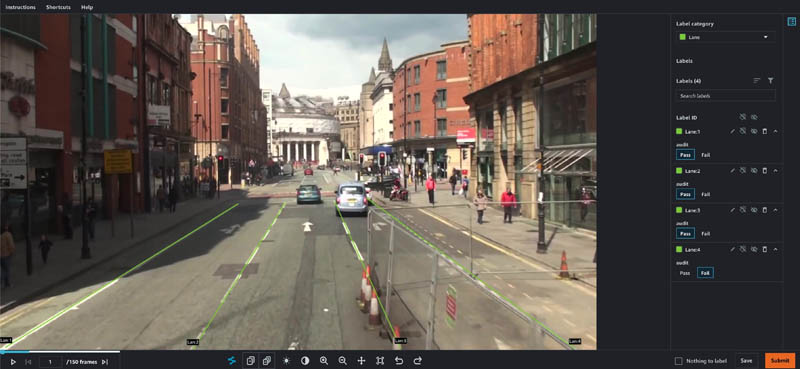Delete Lane:2 using its trash icon
The width and height of the screenshot is (800, 369).
[764, 170]
